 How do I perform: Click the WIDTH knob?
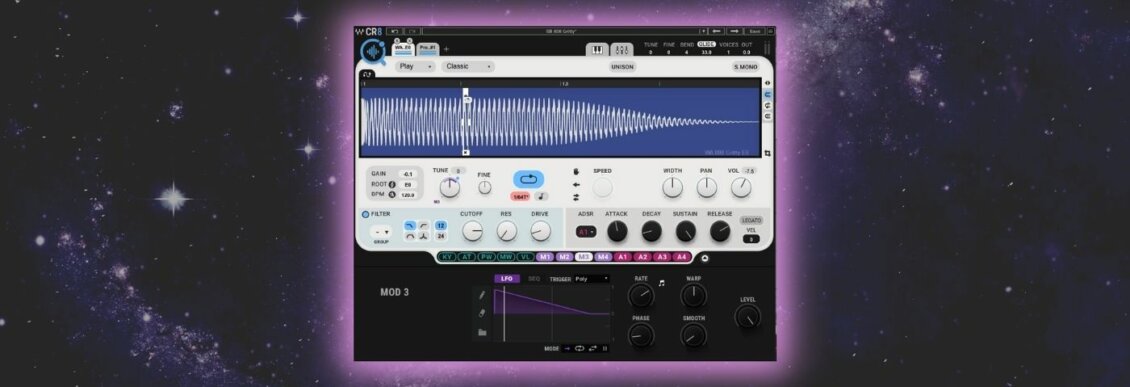pos(672,188)
